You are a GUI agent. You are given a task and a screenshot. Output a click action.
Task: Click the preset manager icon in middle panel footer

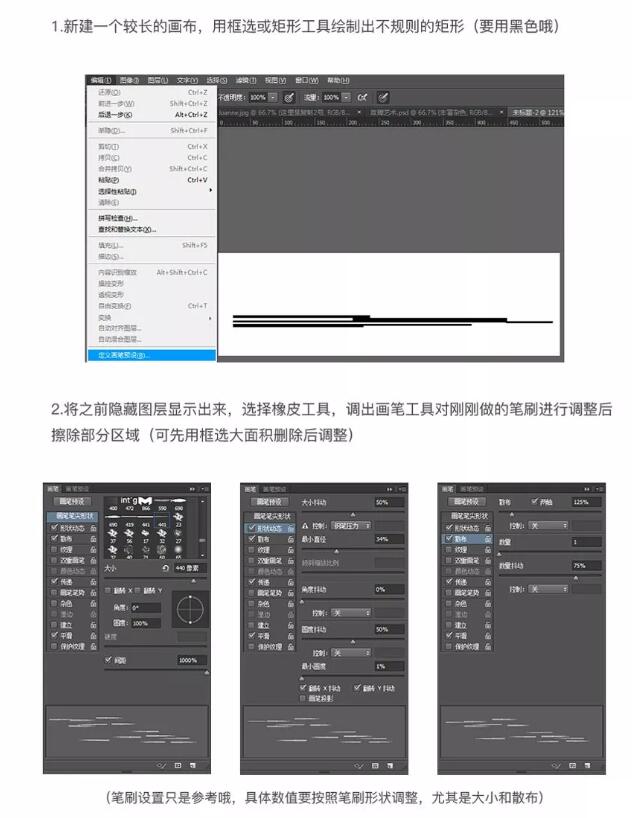pyautogui.click(x=375, y=765)
